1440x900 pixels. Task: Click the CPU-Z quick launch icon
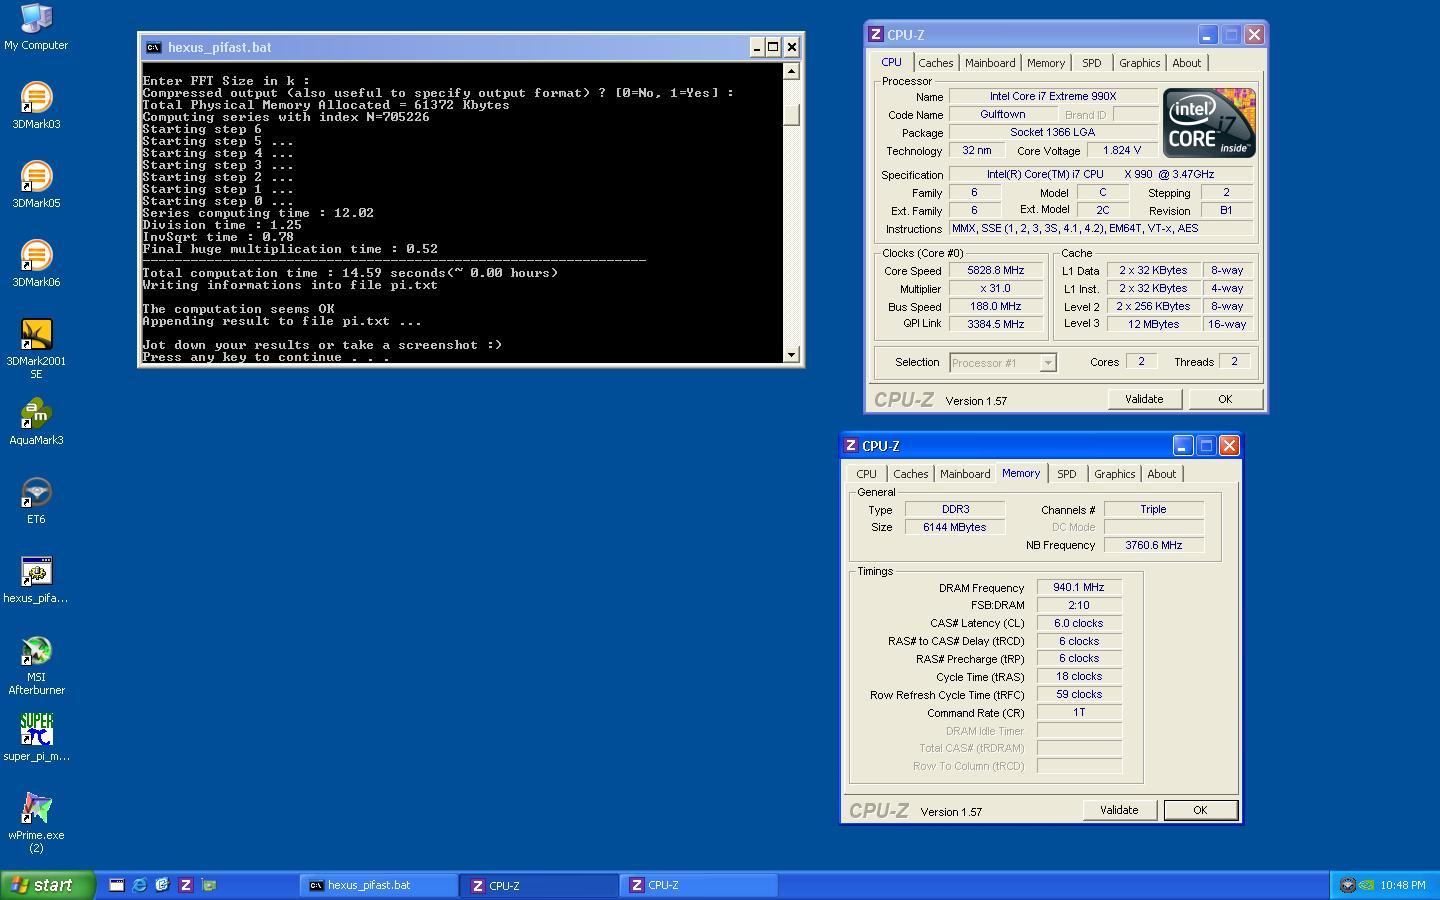click(x=185, y=885)
